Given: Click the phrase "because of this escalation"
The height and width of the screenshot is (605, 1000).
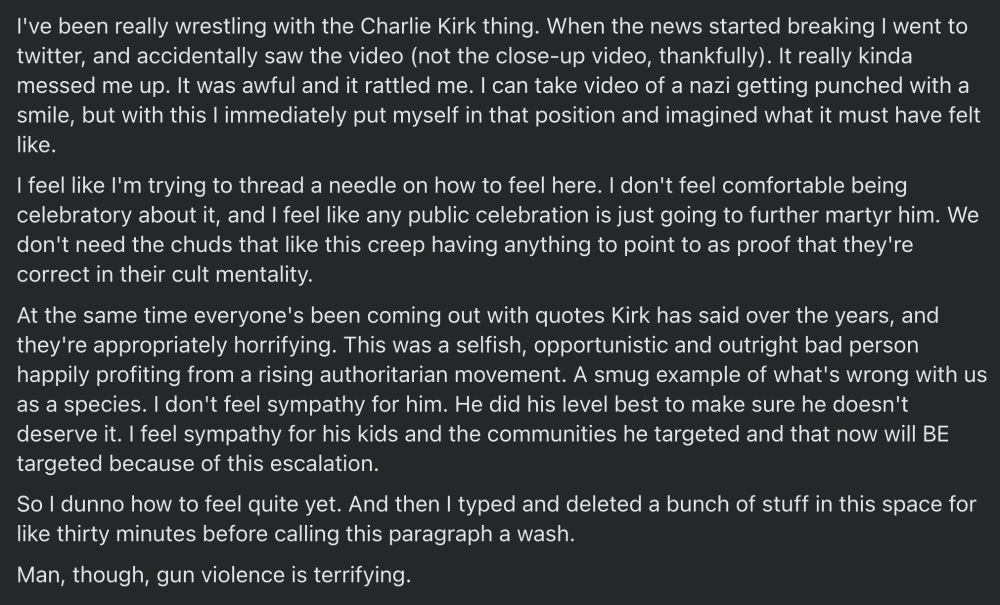Looking at the screenshot, I should pyautogui.click(x=244, y=463).
